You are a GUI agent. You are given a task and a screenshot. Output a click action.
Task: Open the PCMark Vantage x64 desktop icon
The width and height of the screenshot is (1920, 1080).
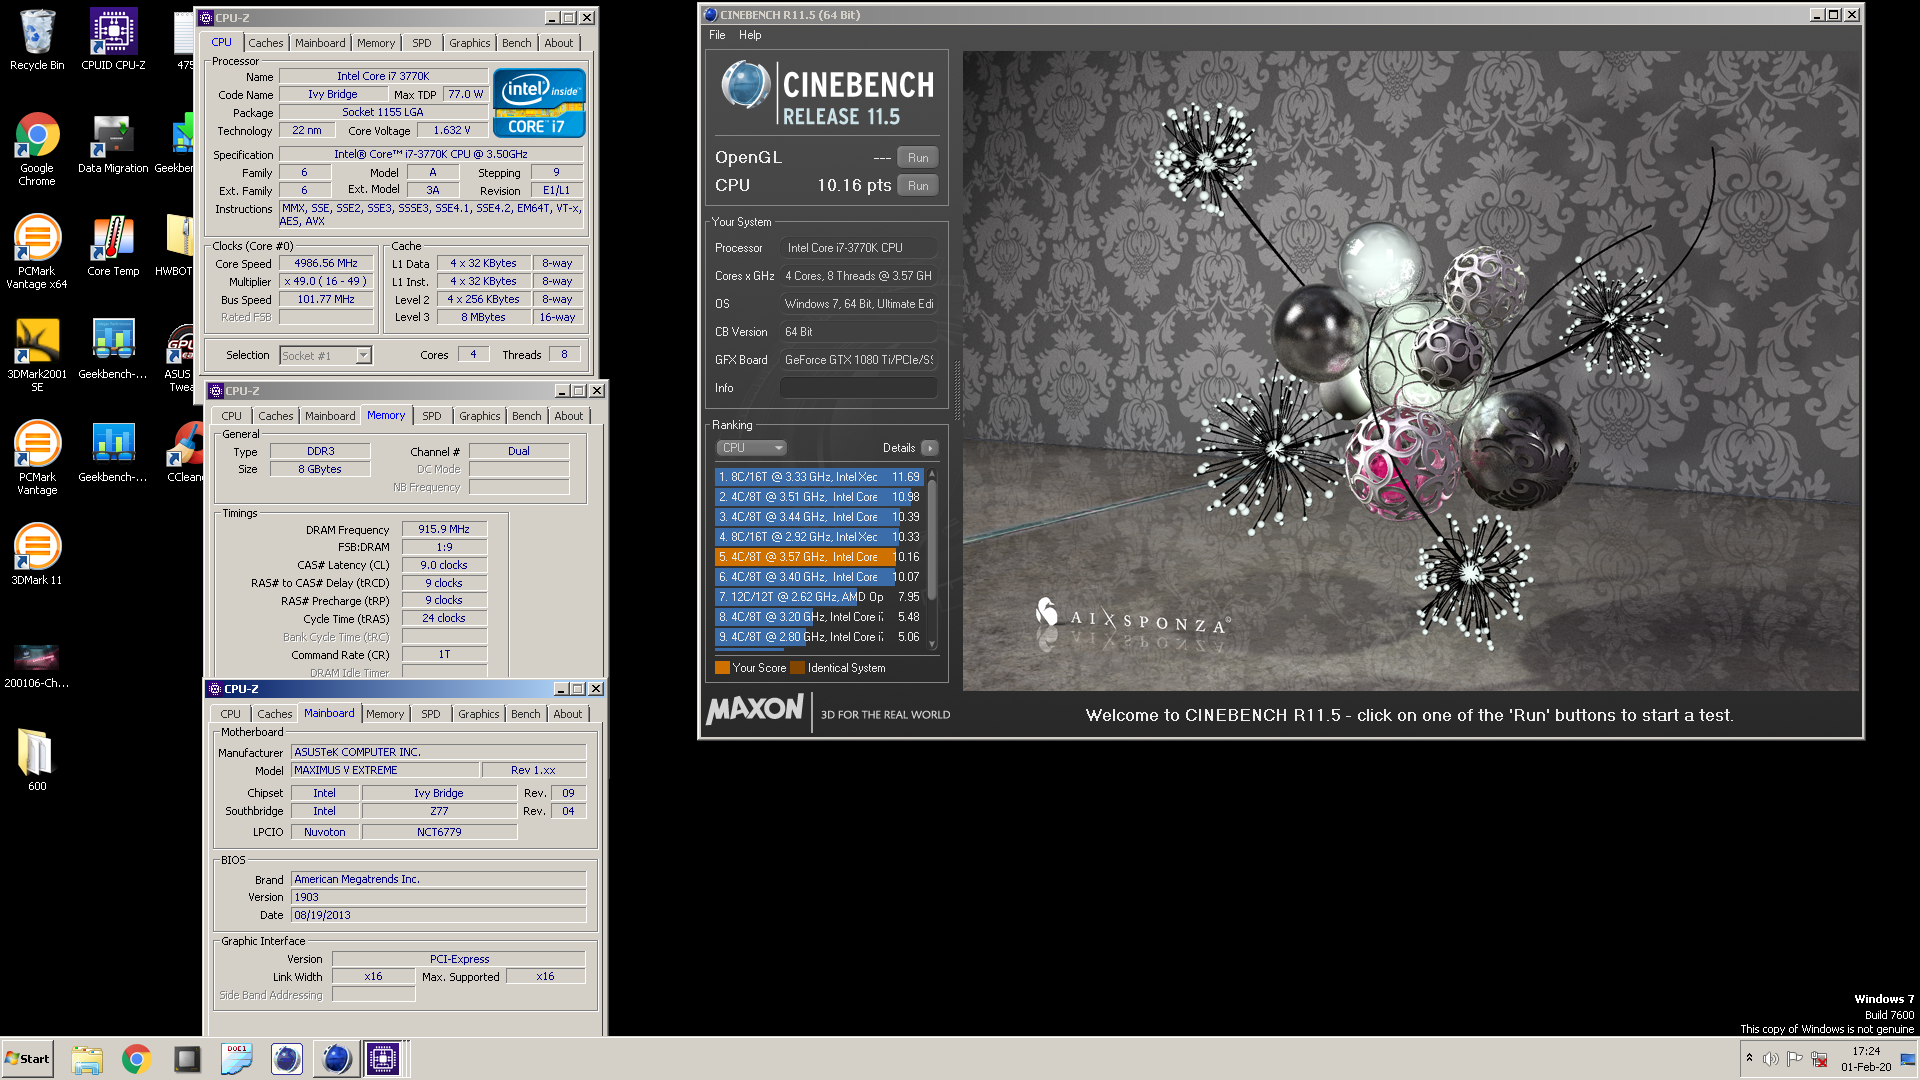(37, 252)
